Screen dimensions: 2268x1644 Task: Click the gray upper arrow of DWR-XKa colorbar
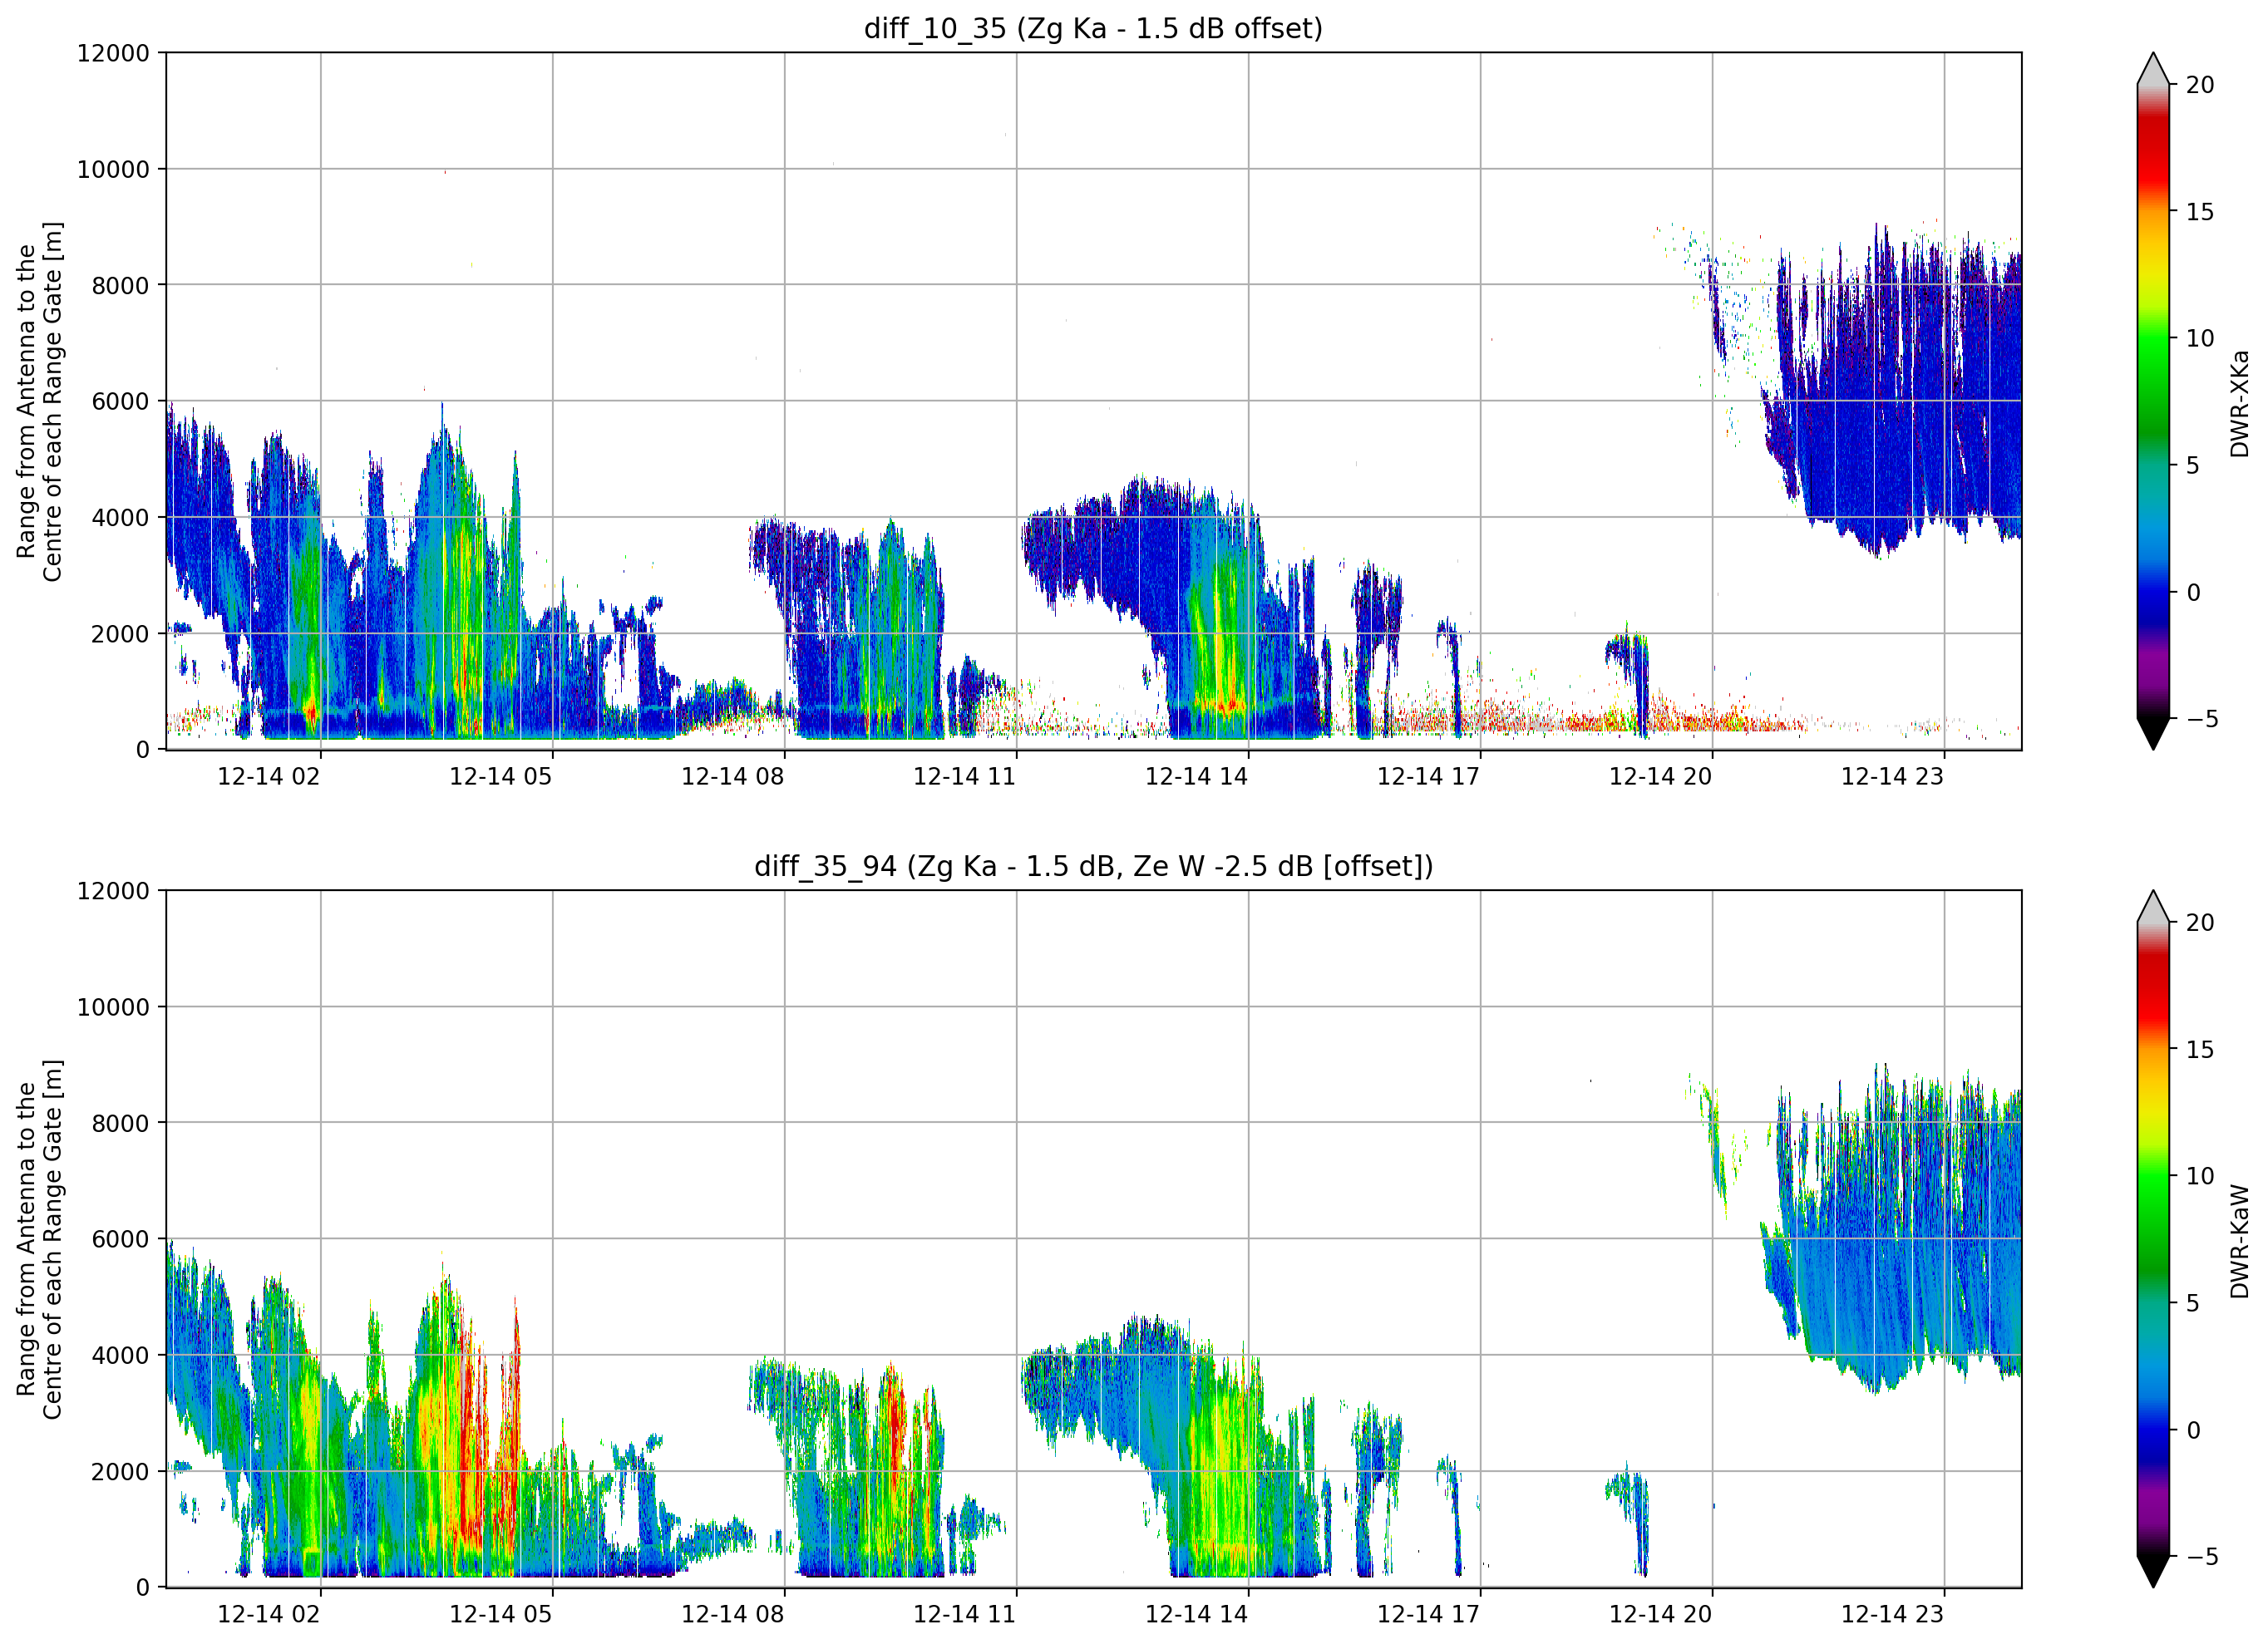(2153, 69)
